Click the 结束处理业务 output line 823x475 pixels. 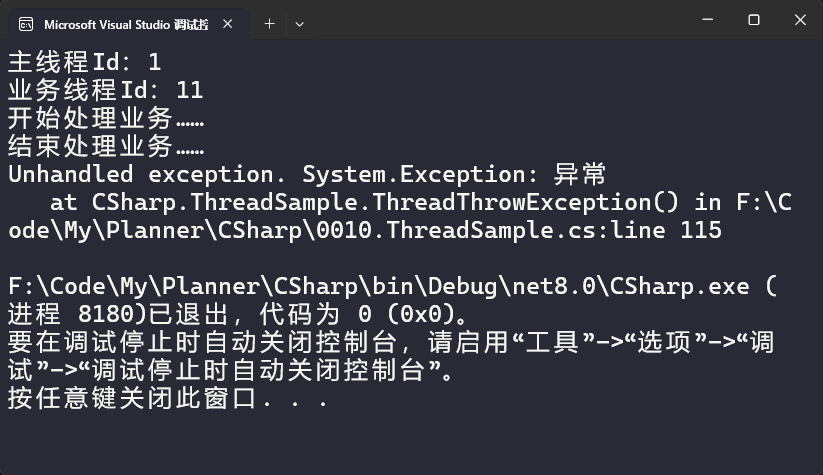tap(105, 146)
